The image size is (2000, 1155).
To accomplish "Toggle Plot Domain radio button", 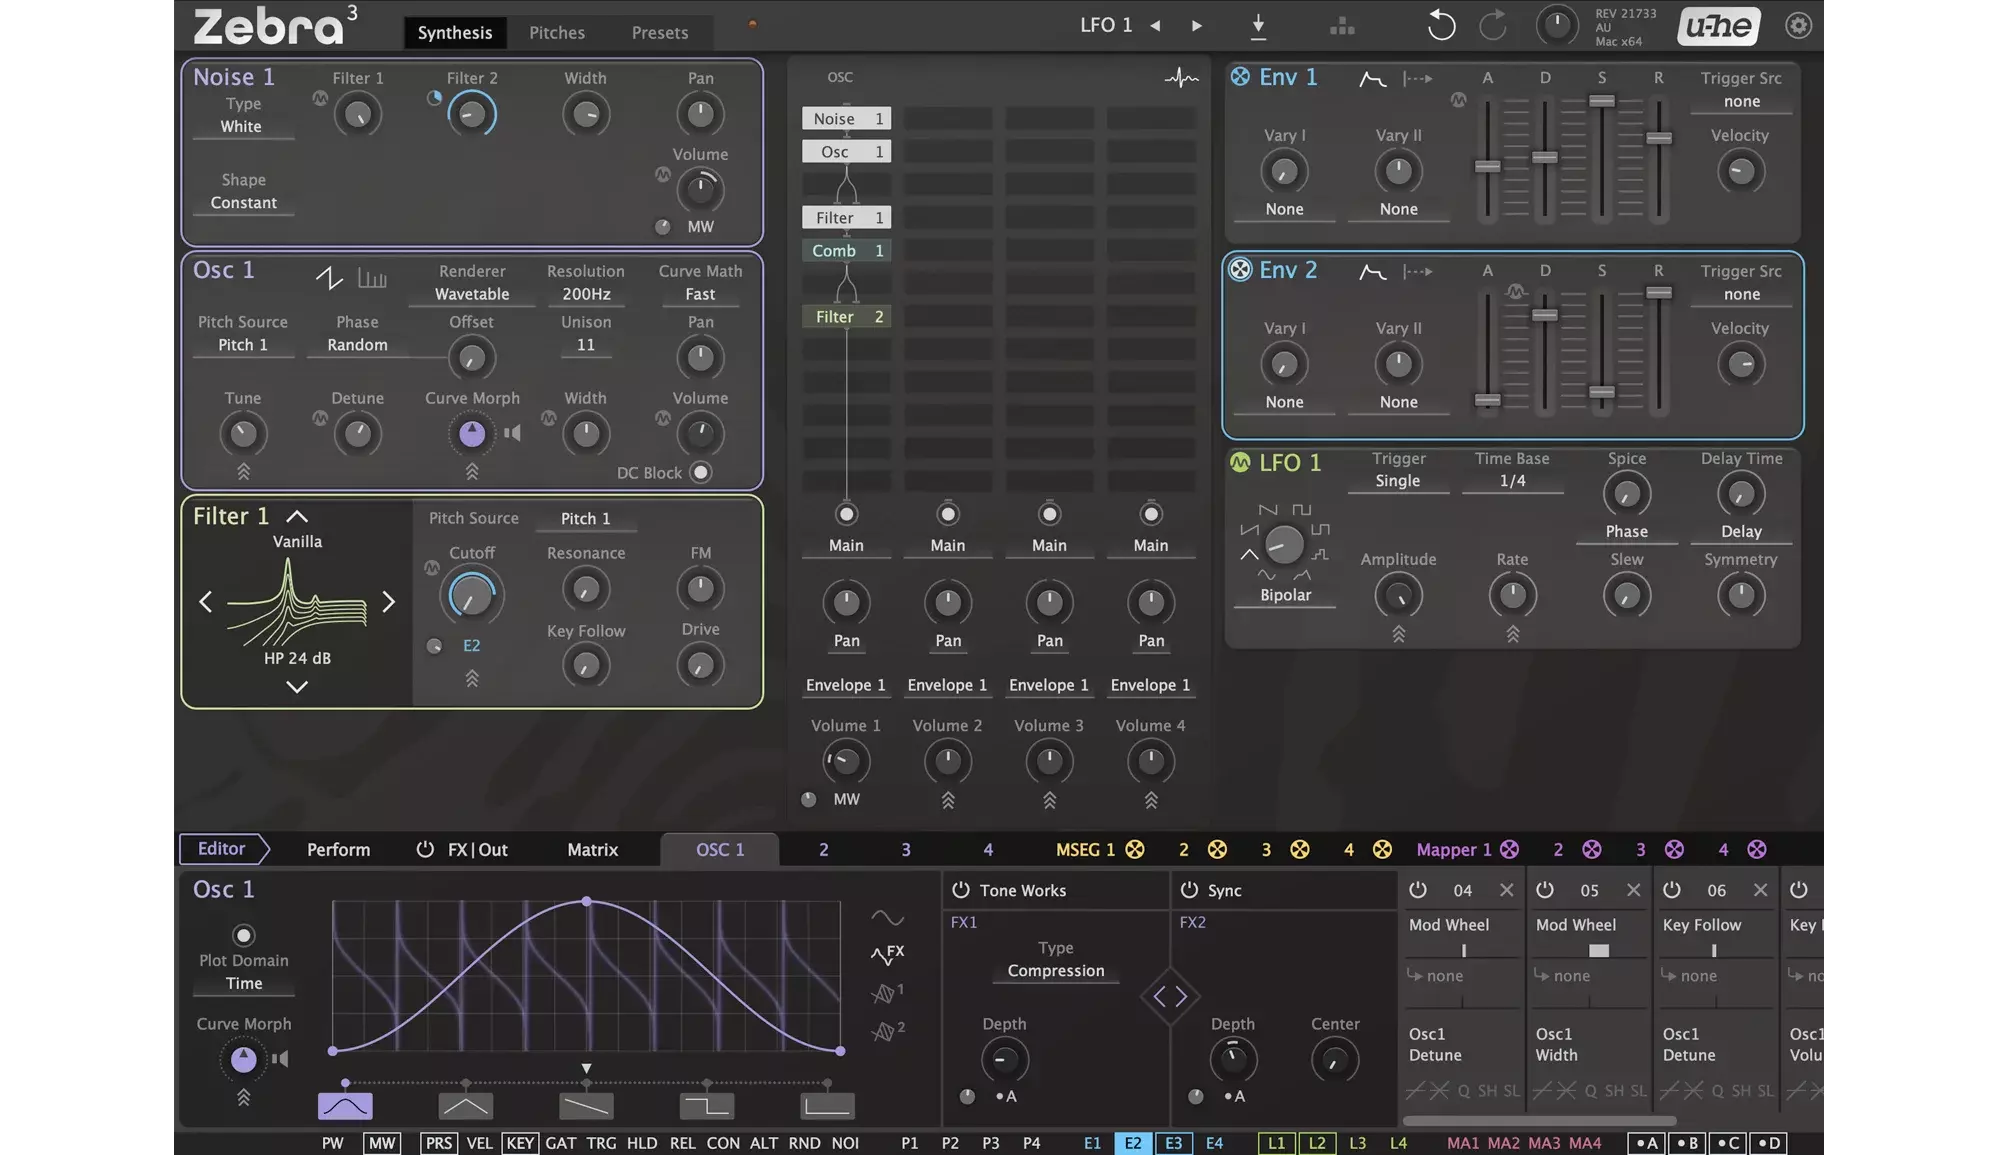I will [243, 935].
